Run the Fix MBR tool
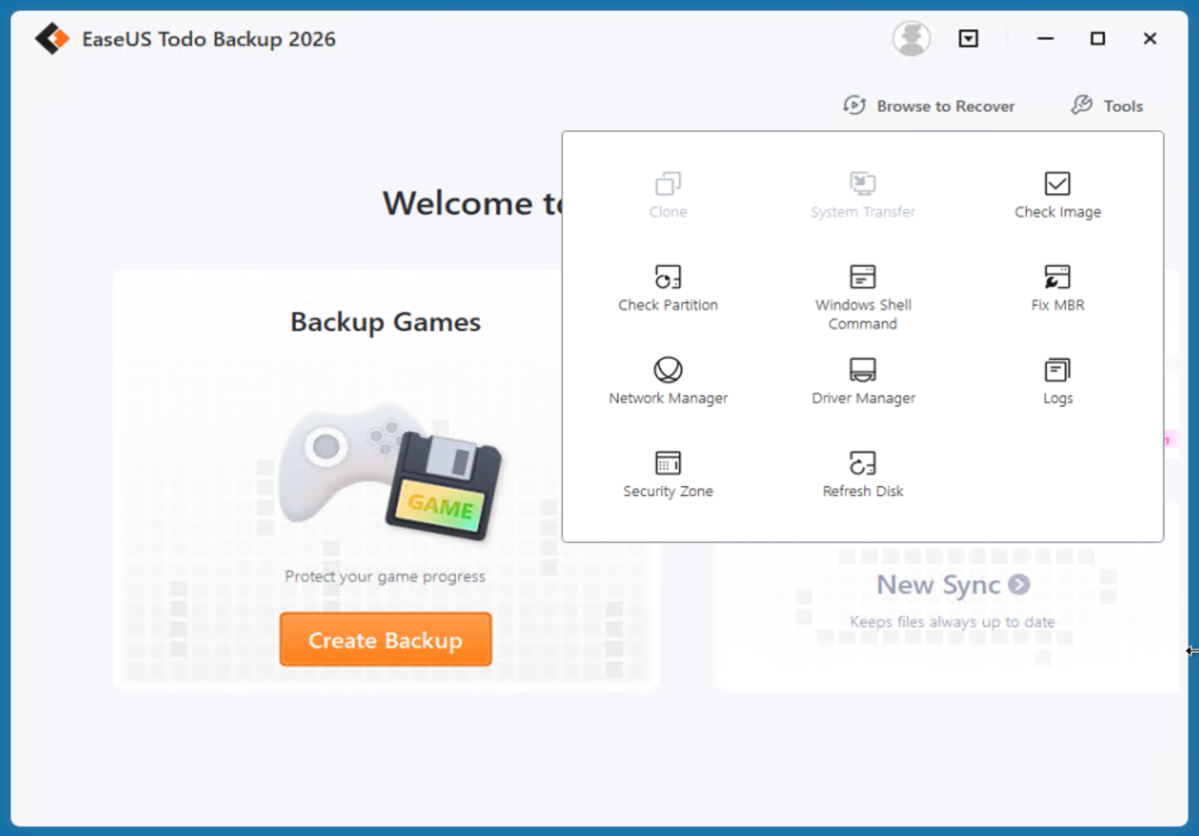 click(1058, 288)
